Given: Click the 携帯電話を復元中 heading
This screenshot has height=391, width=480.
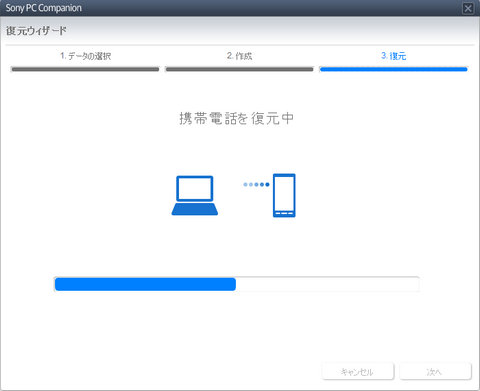Looking at the screenshot, I should 237,118.
